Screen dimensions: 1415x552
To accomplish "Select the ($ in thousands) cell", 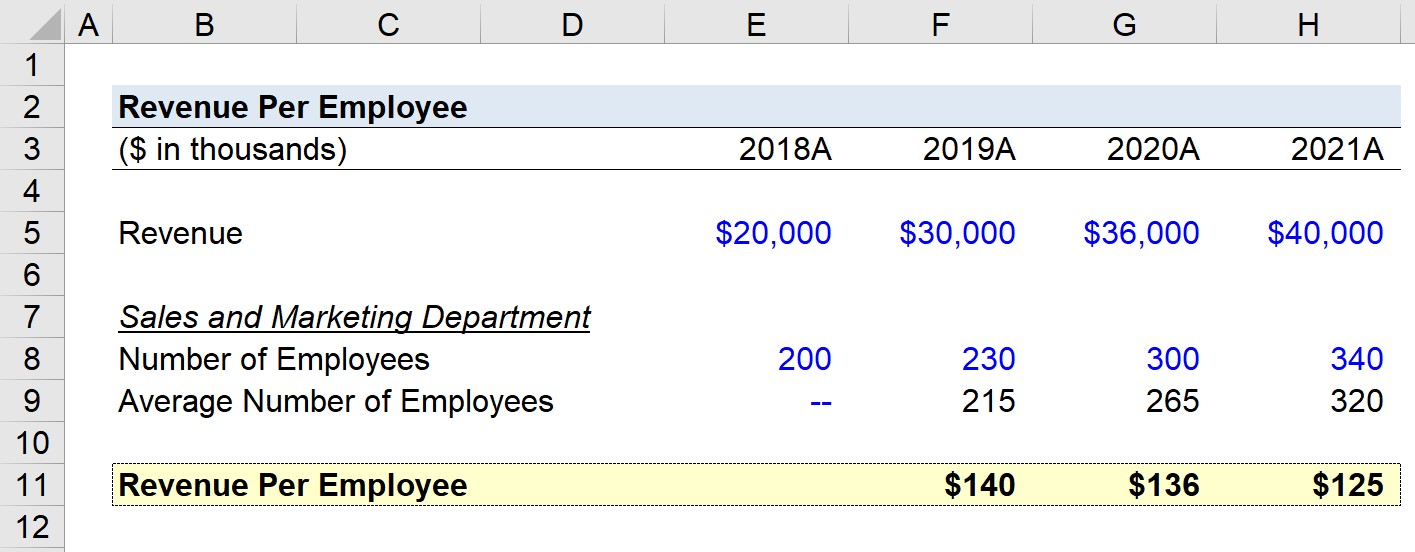I will 233,150.
